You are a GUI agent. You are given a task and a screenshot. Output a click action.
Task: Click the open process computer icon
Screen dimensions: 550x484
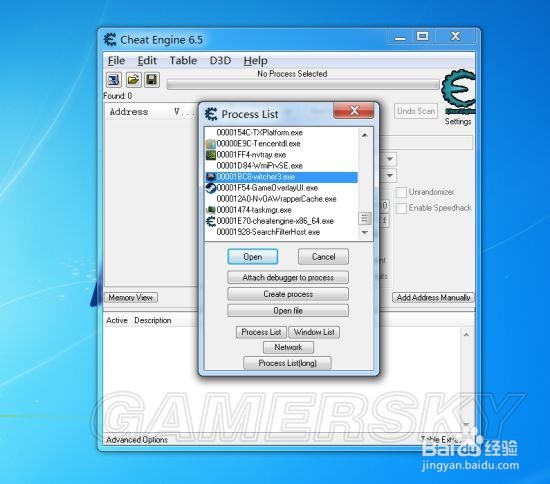(x=114, y=80)
